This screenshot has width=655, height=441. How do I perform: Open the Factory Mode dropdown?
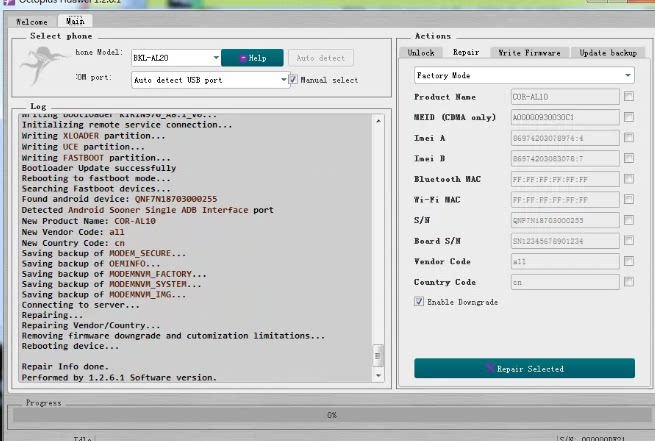point(524,75)
